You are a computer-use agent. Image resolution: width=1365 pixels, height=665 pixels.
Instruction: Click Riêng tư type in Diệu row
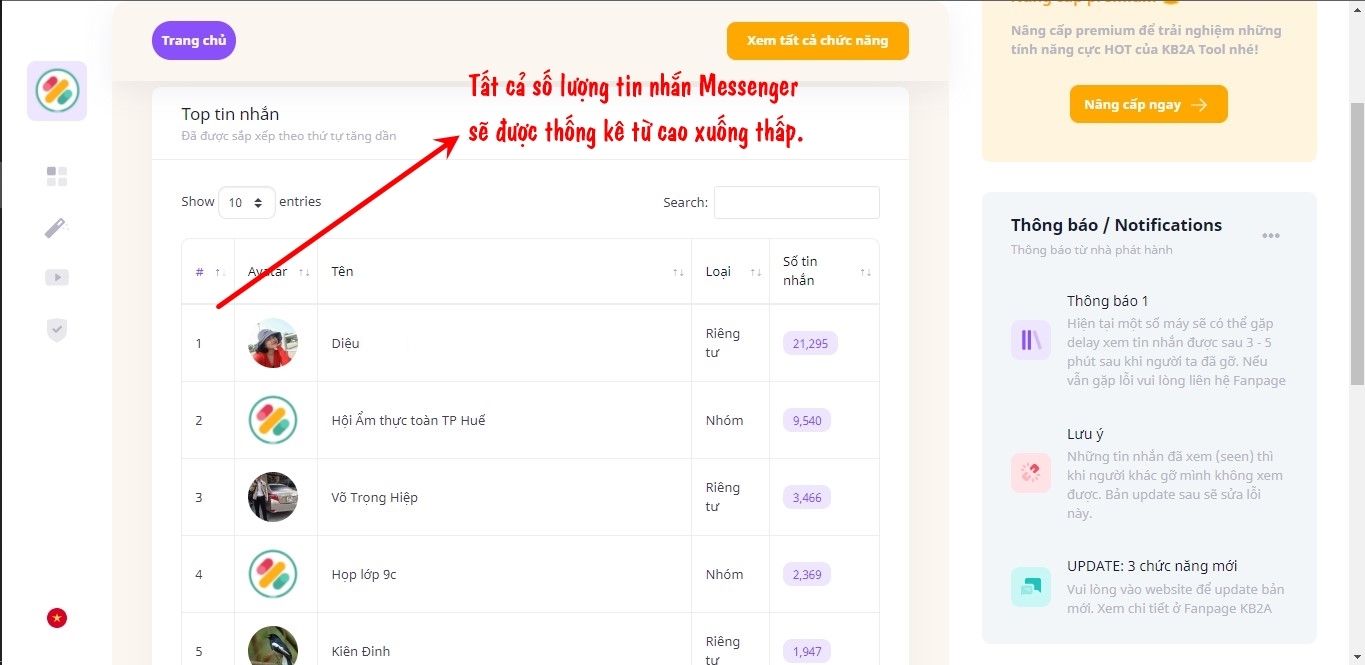point(723,343)
